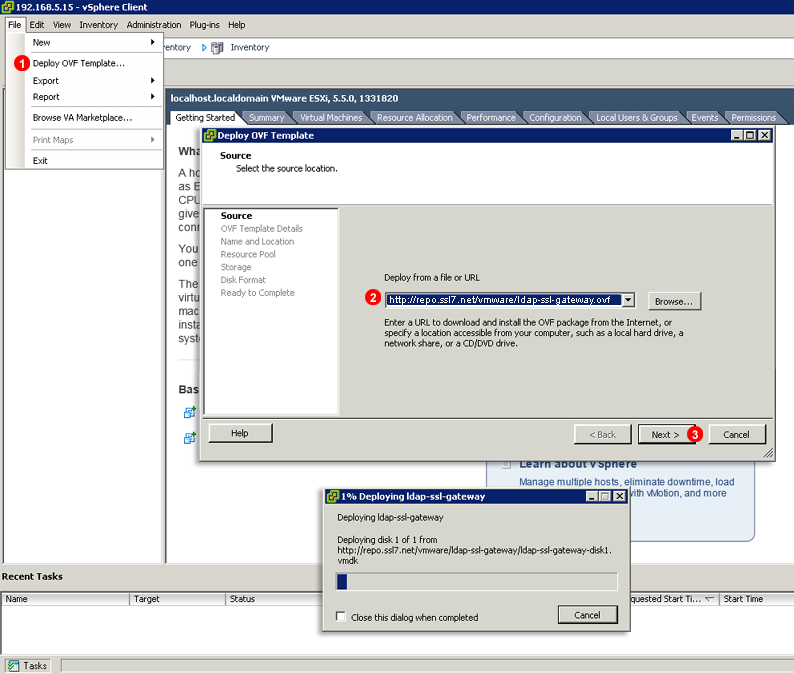Open the Inventory menu

tap(98, 25)
